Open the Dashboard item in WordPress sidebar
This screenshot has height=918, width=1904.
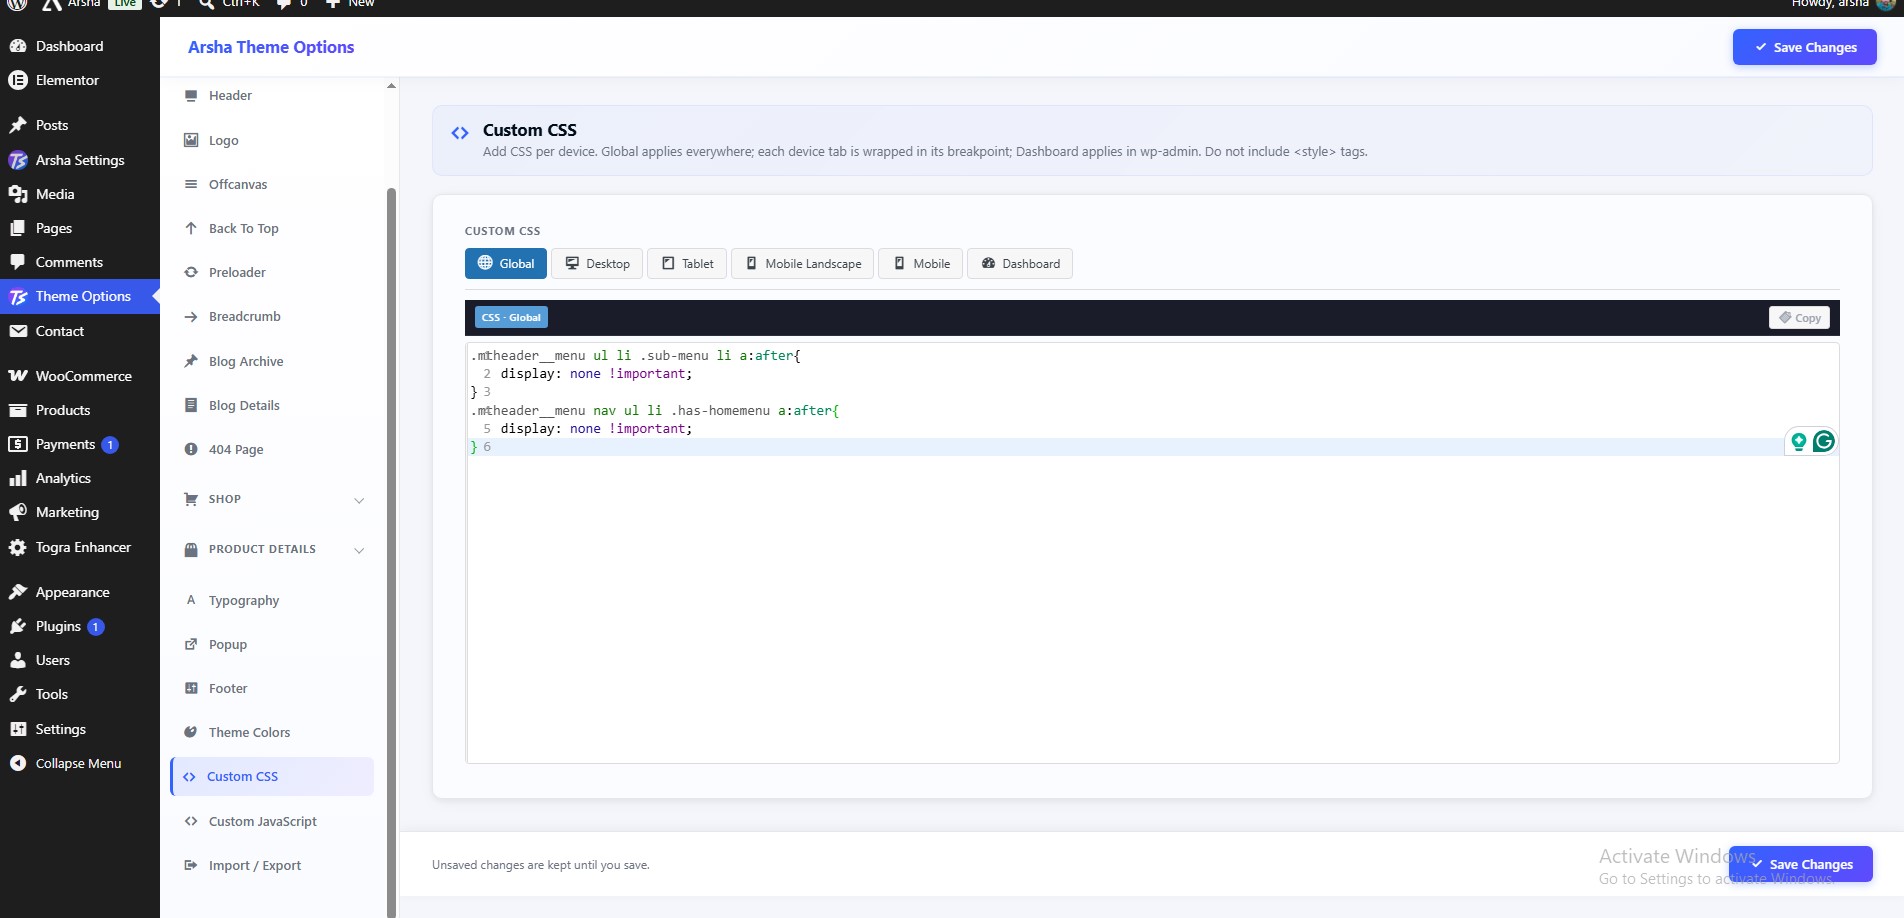tap(69, 46)
